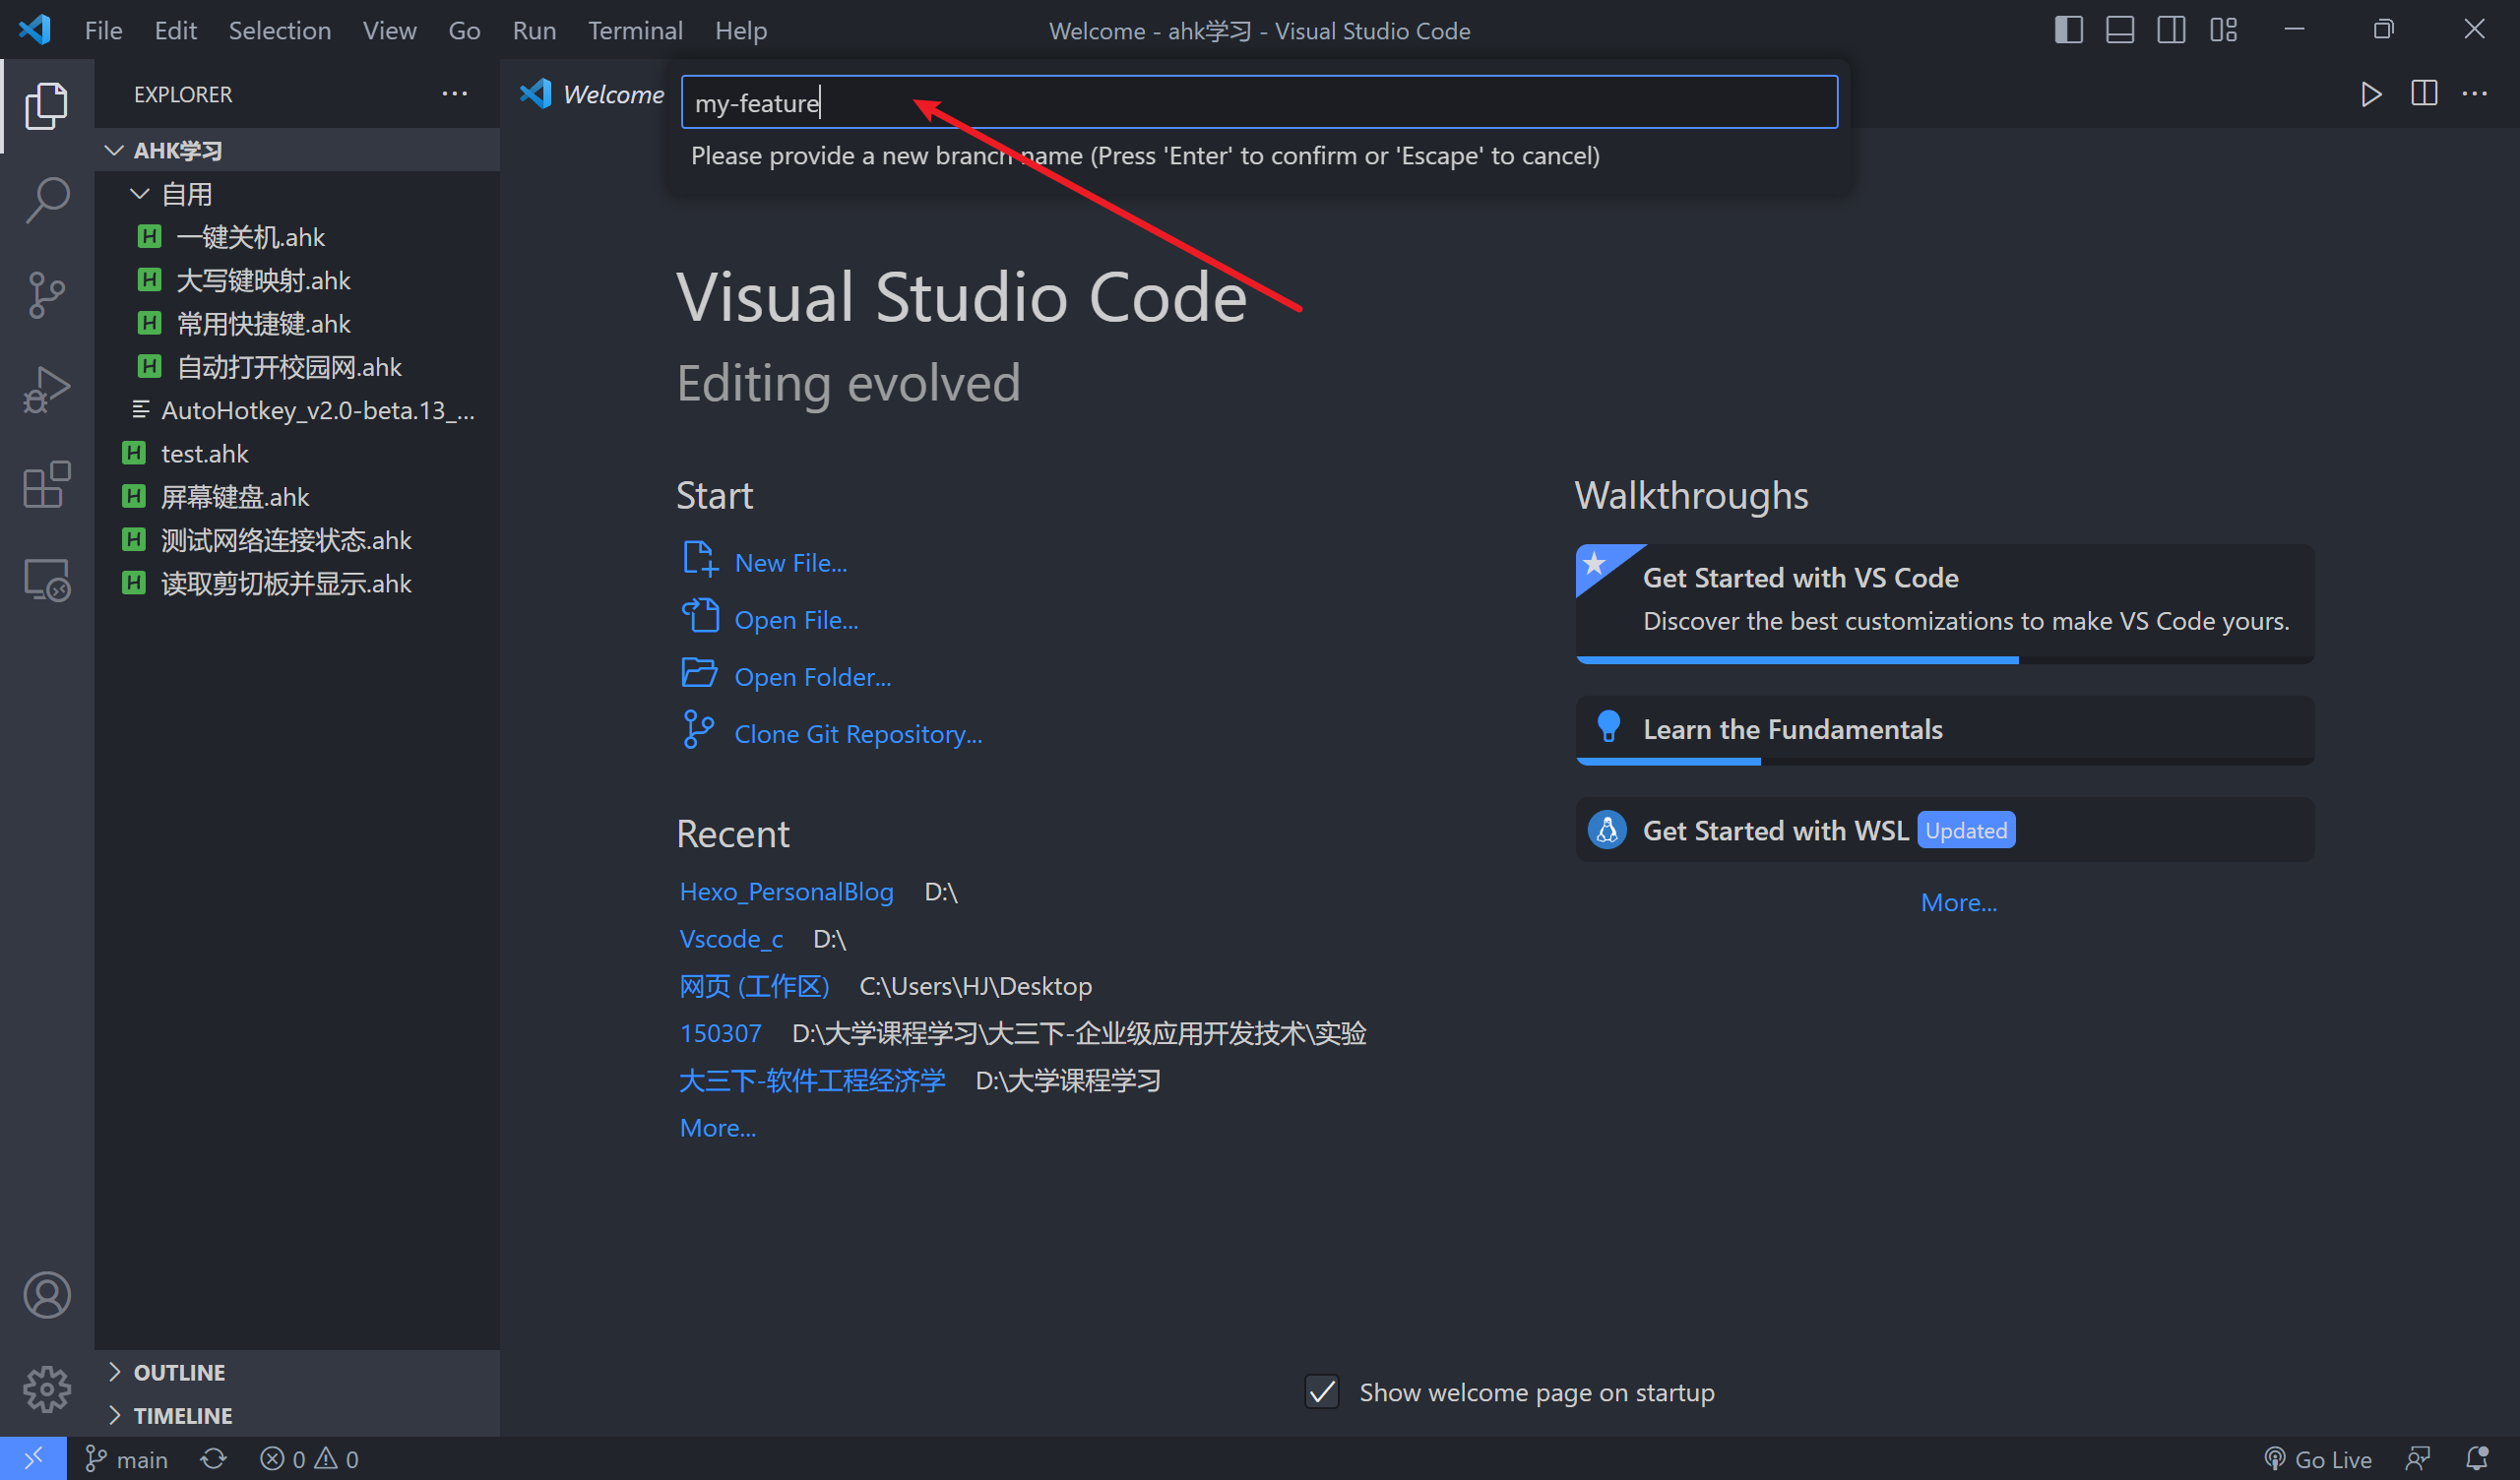Expand the TIMELINE section
2520x1480 pixels.
tap(182, 1415)
